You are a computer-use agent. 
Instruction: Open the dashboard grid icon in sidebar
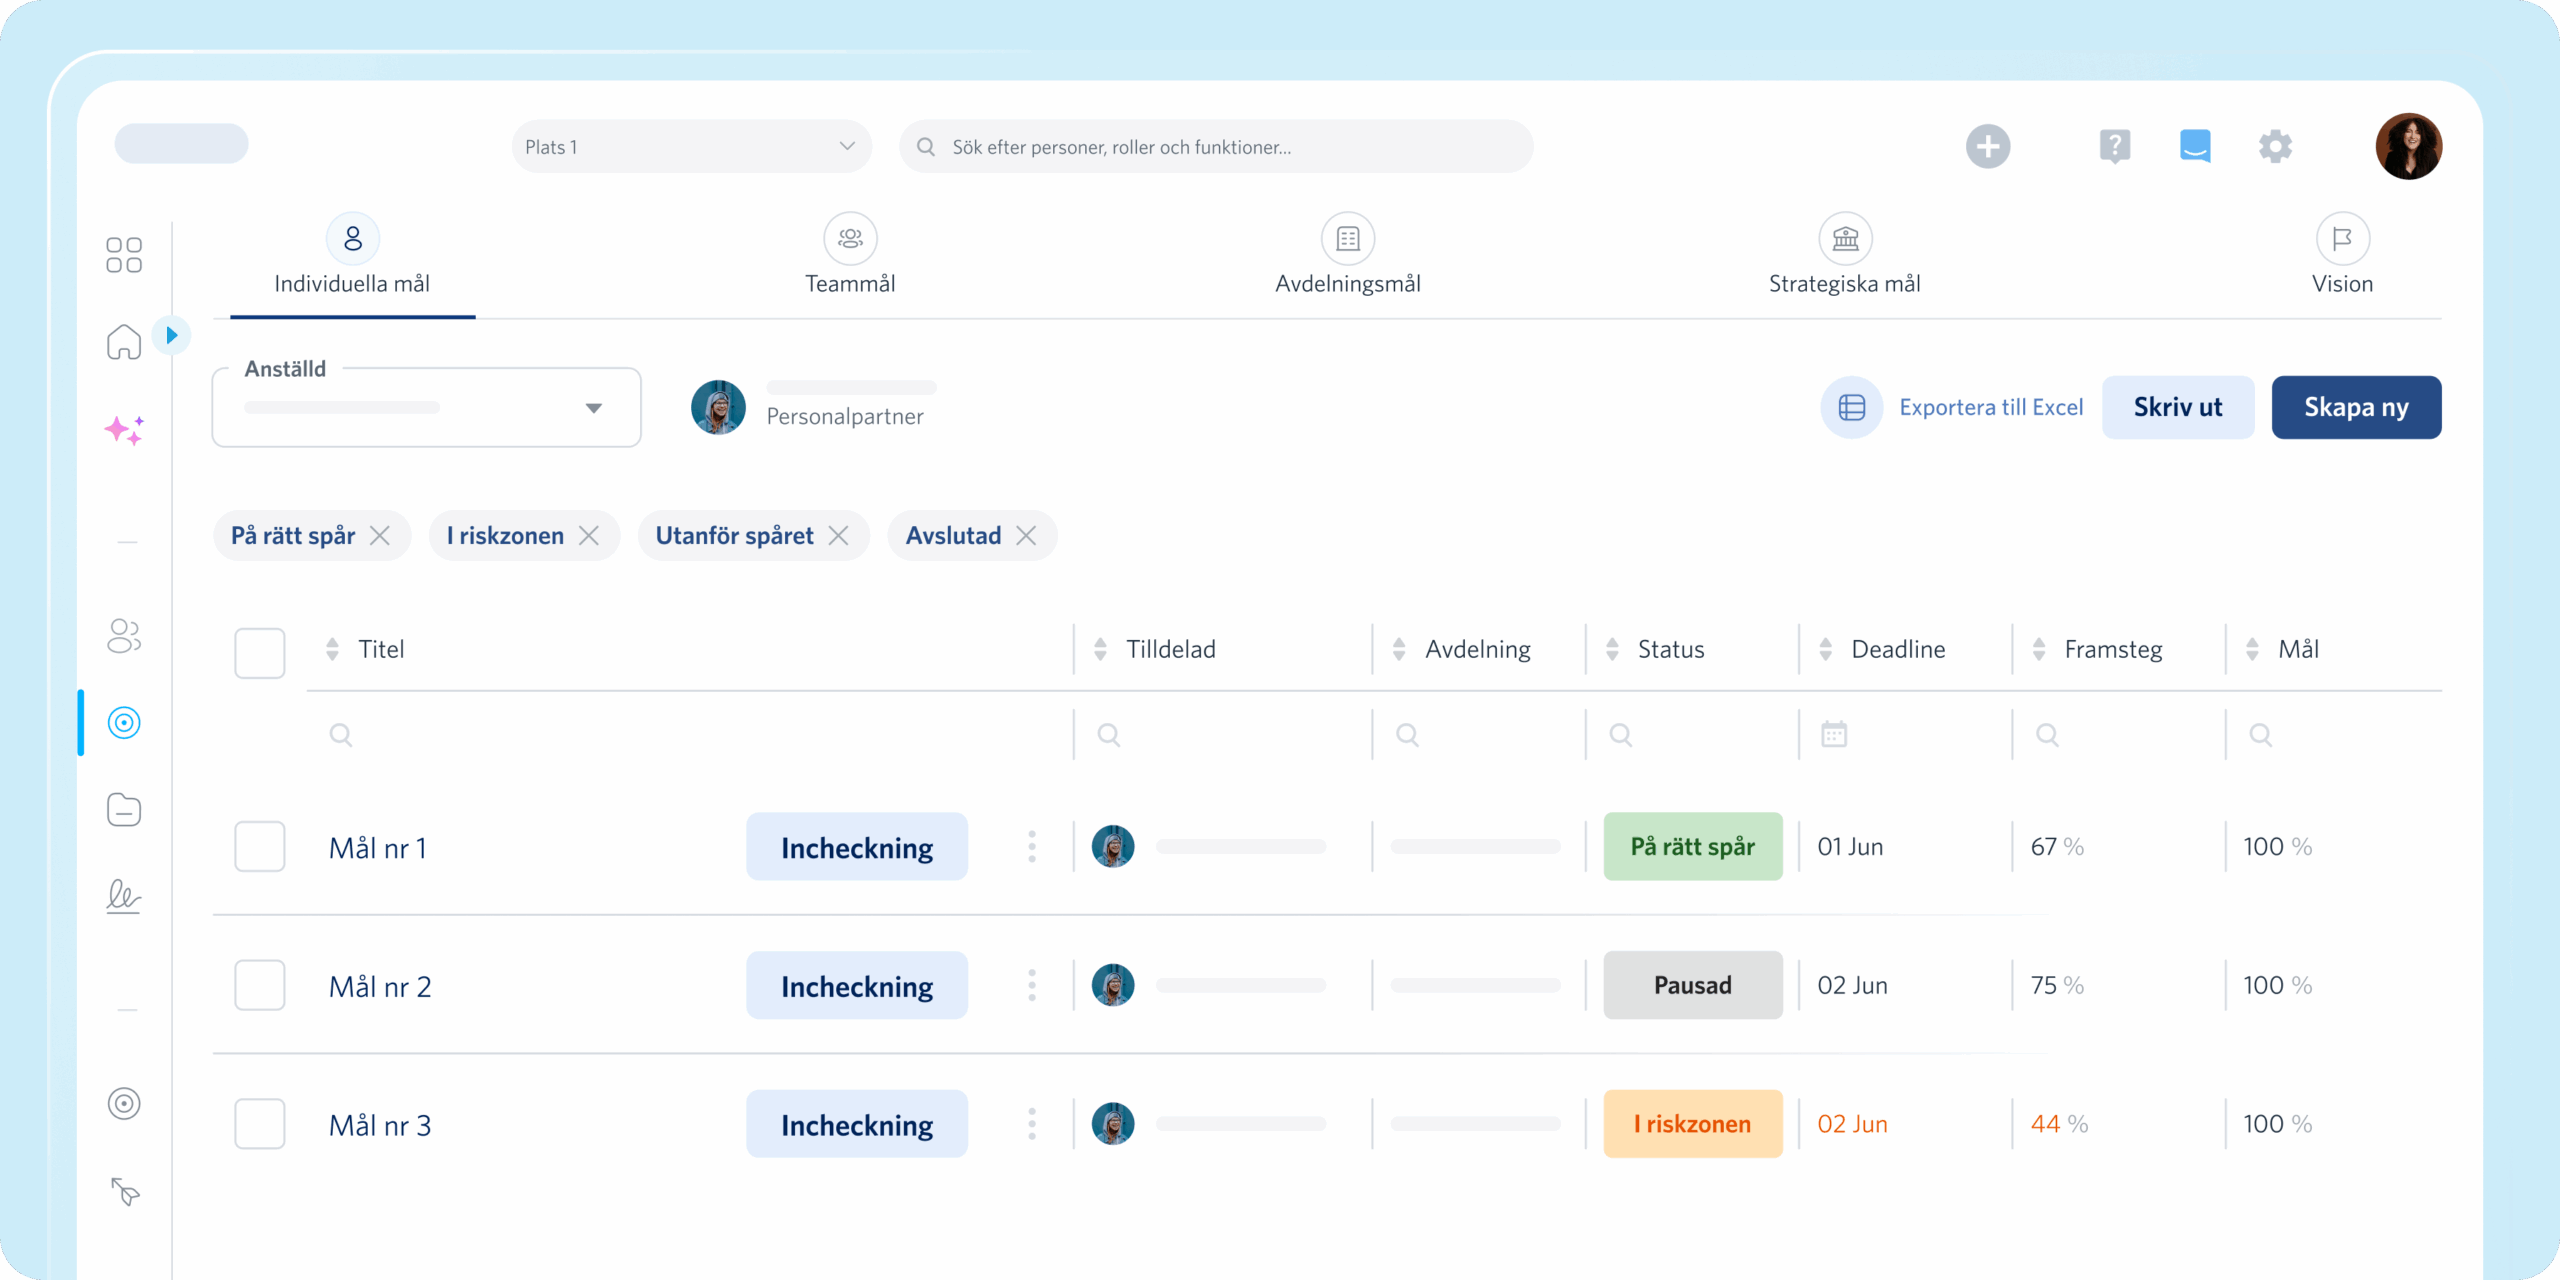(124, 255)
